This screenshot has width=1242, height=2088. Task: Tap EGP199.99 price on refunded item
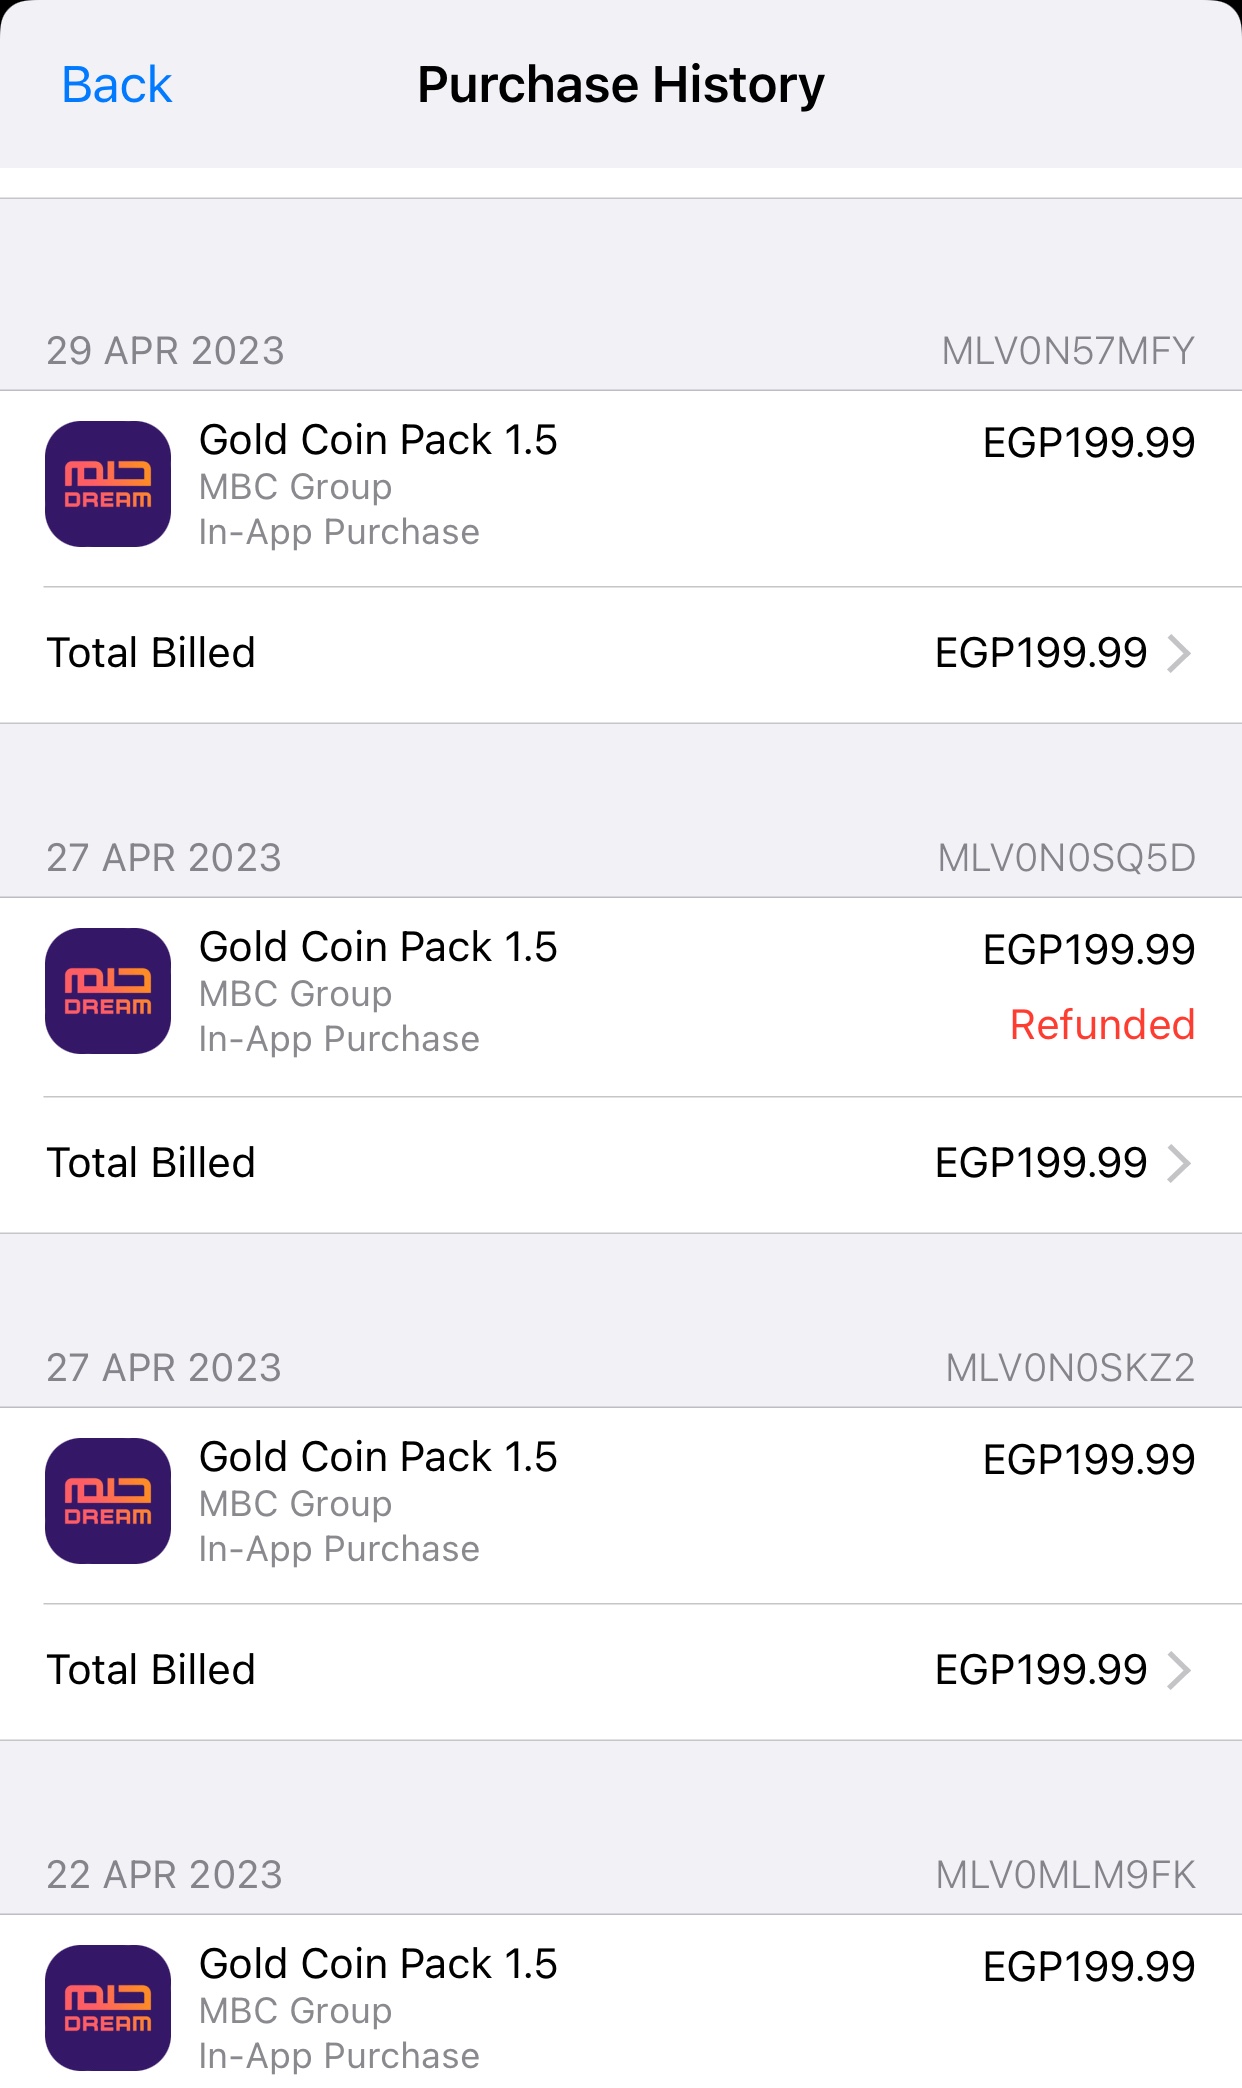point(1088,950)
